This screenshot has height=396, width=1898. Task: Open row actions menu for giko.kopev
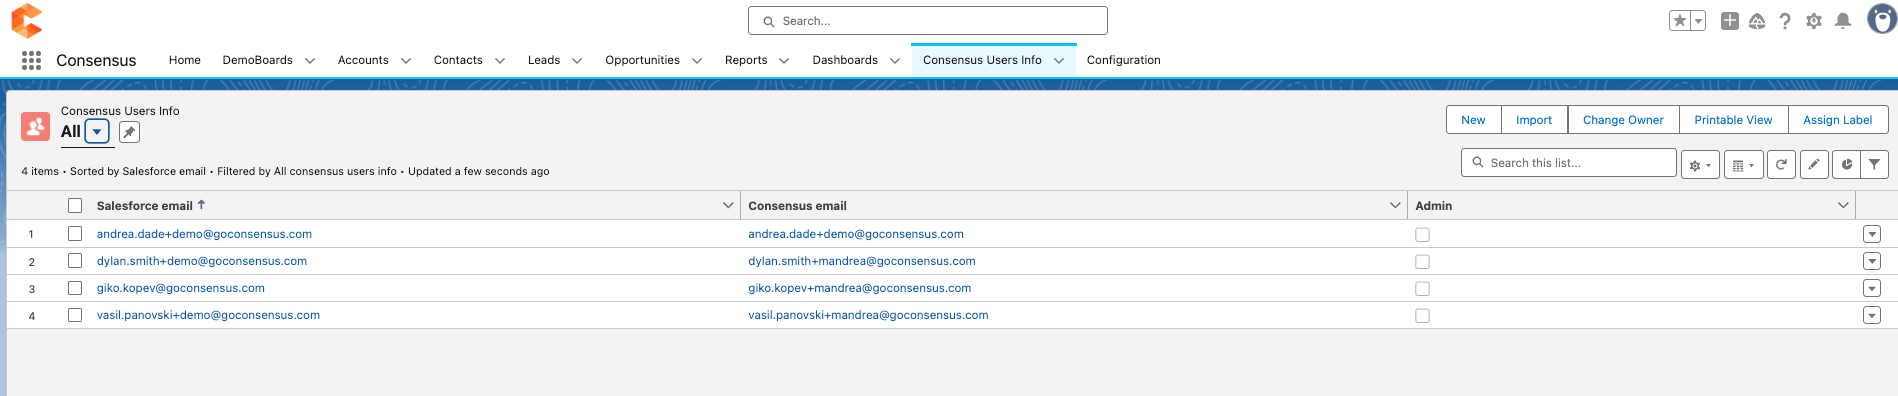tap(1872, 289)
